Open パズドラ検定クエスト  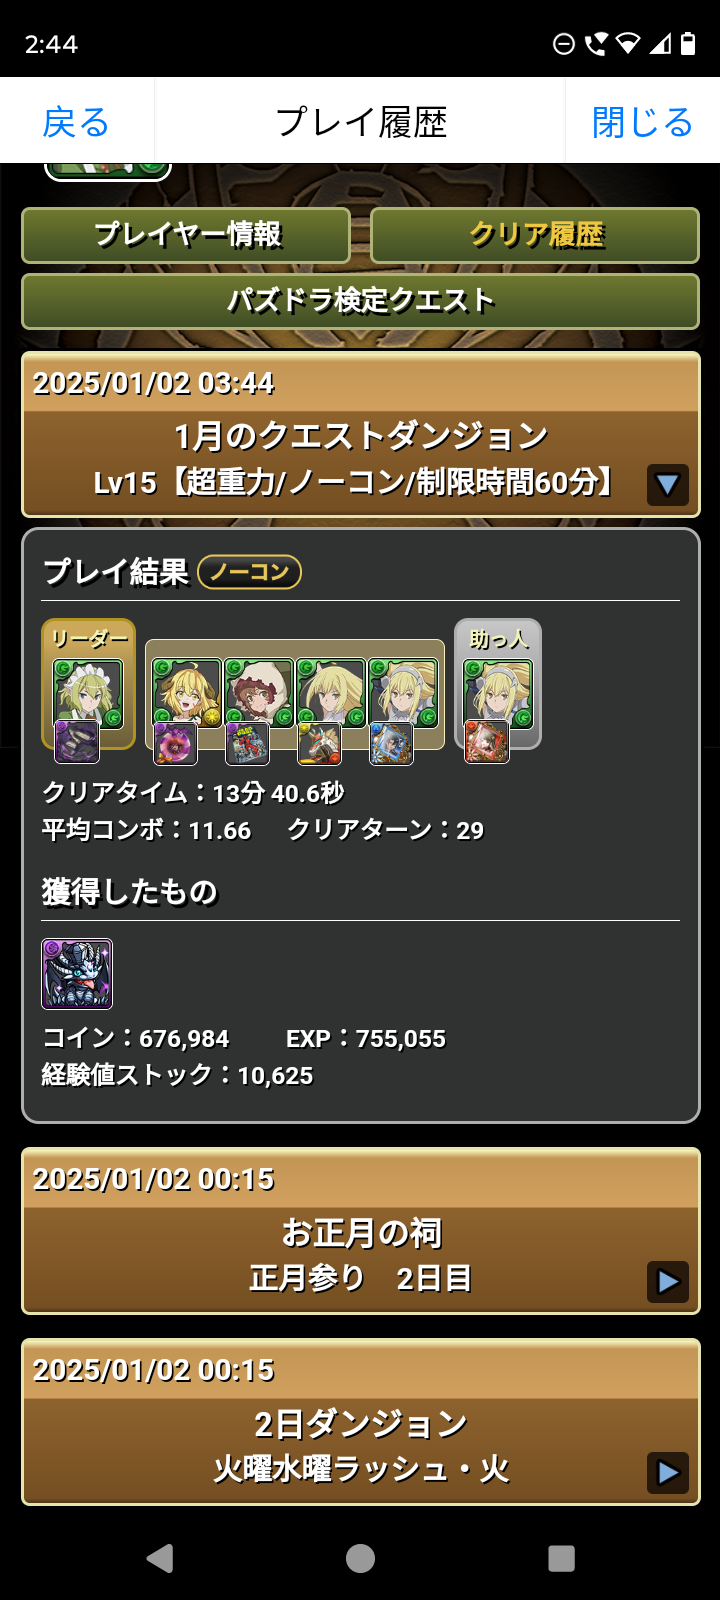(x=360, y=301)
